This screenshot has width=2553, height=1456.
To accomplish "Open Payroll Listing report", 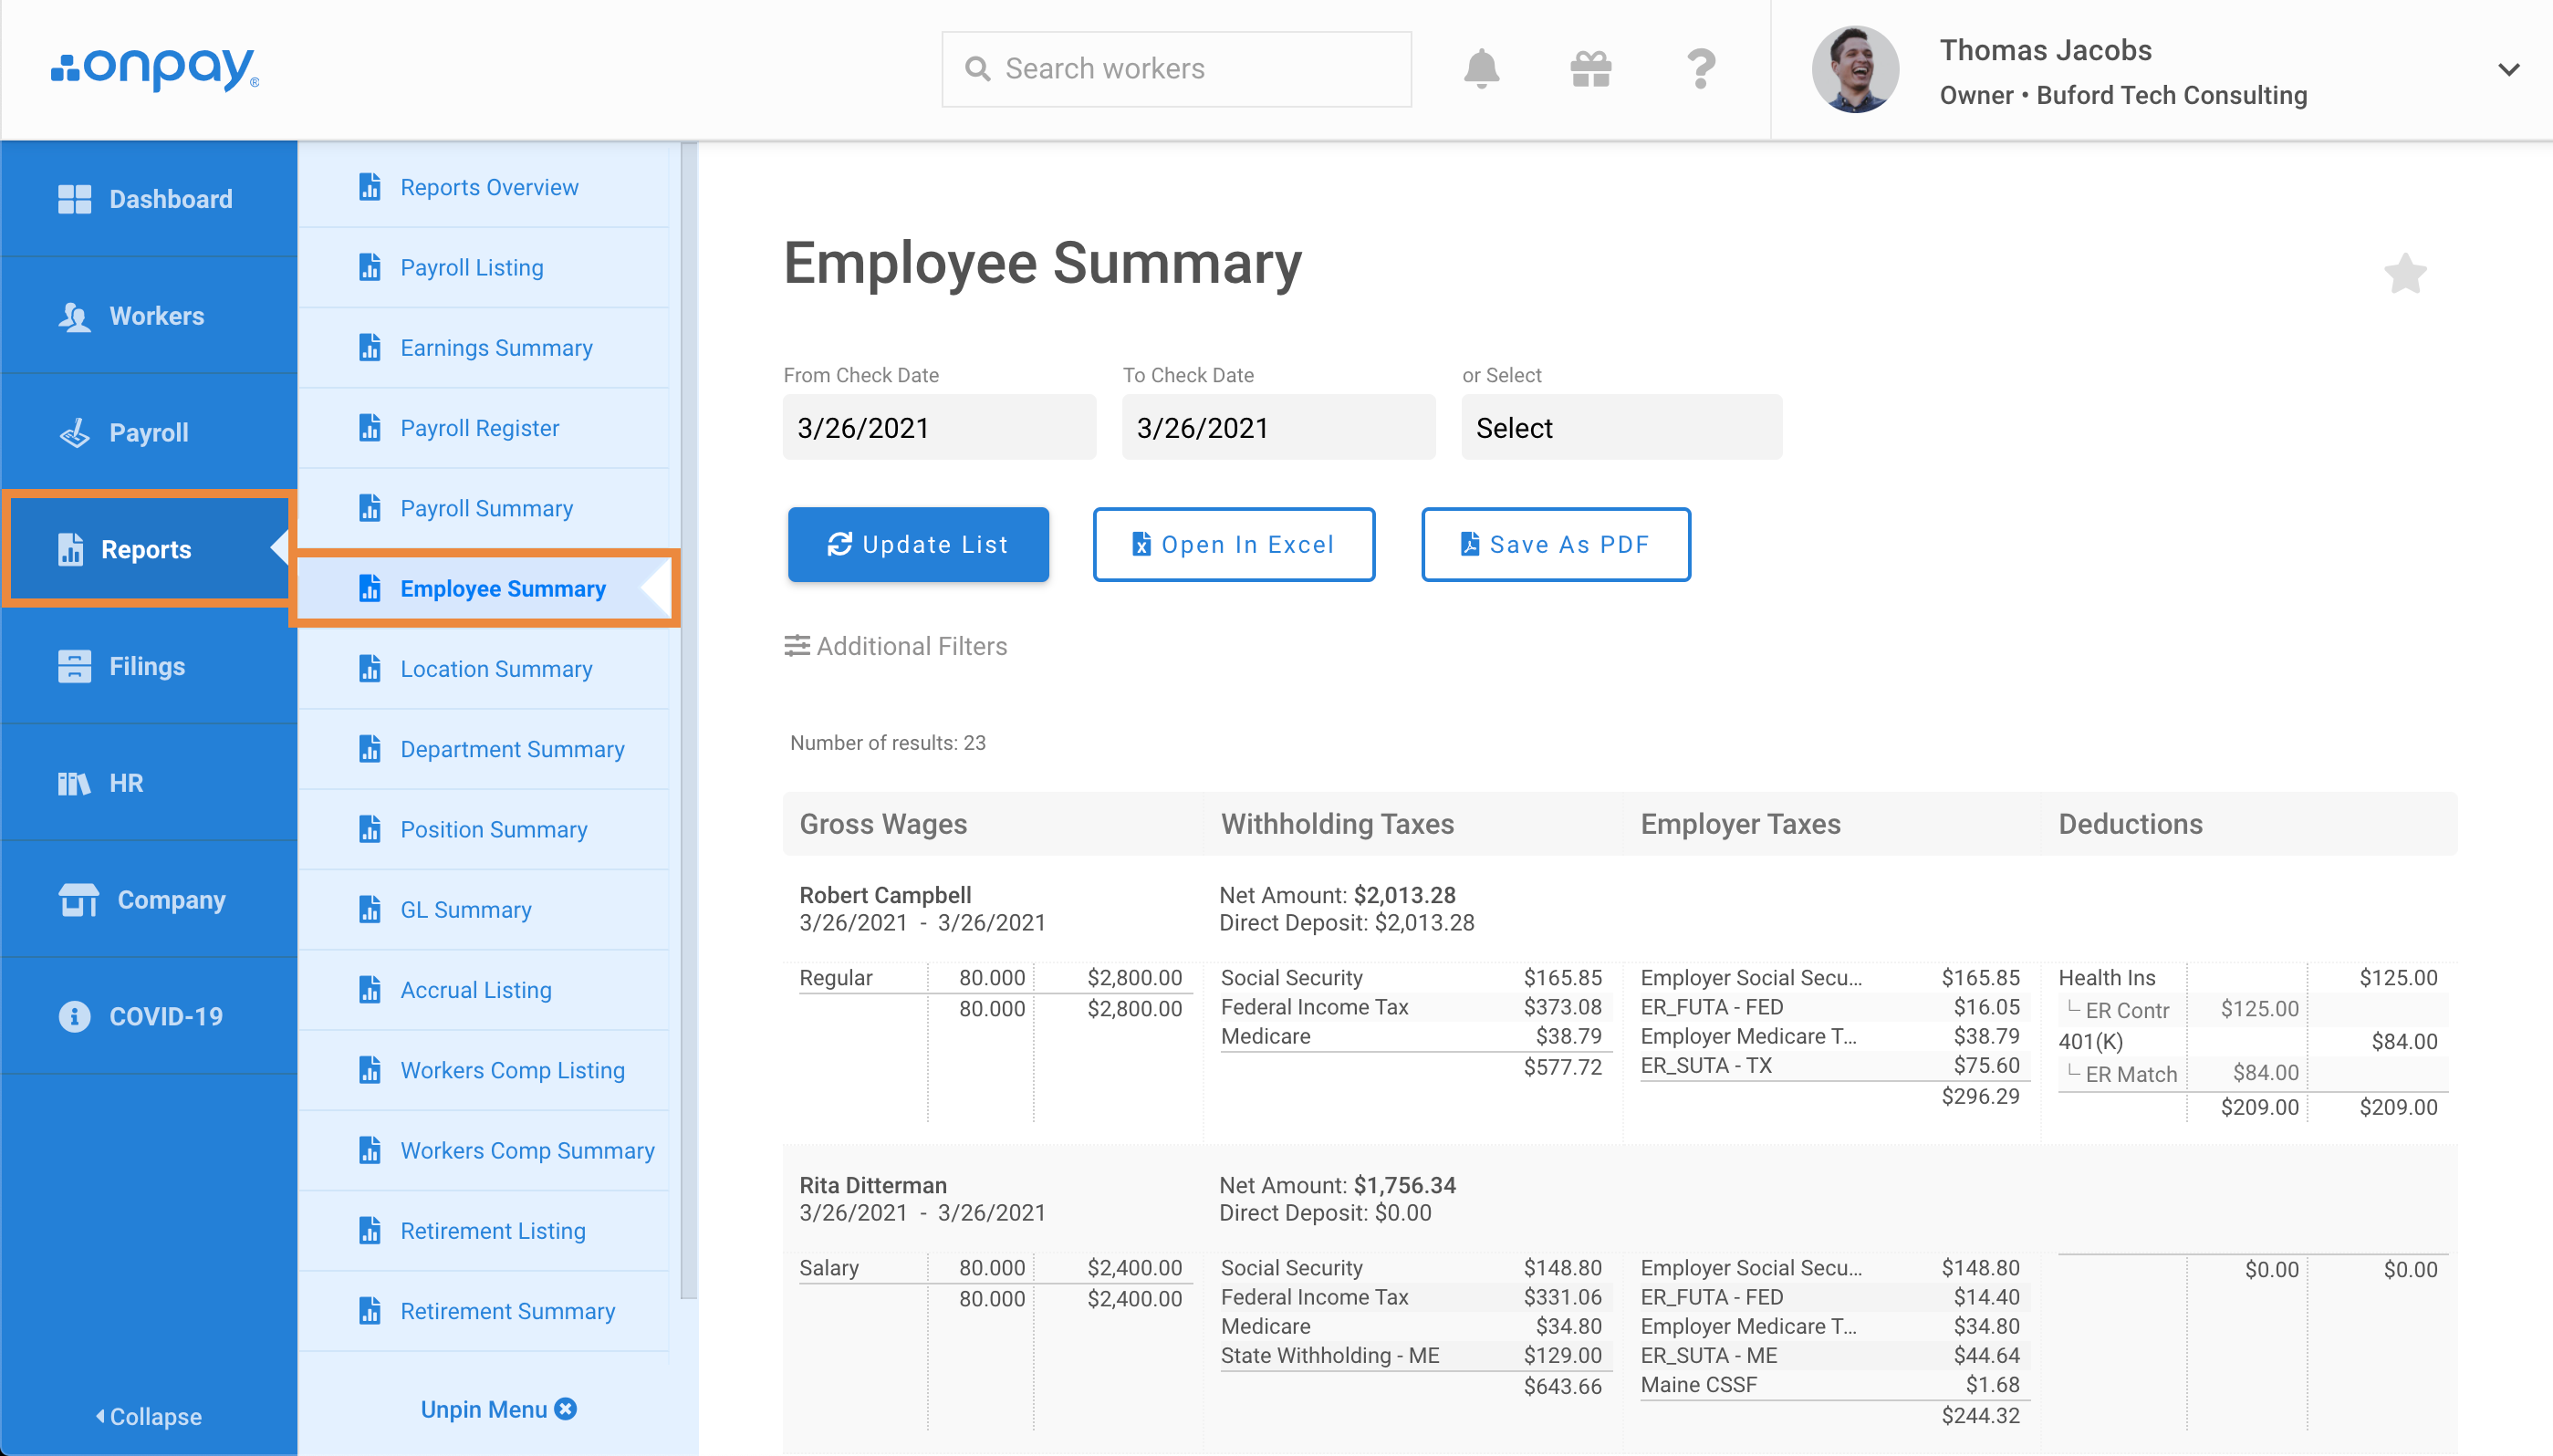I will pyautogui.click(x=484, y=267).
